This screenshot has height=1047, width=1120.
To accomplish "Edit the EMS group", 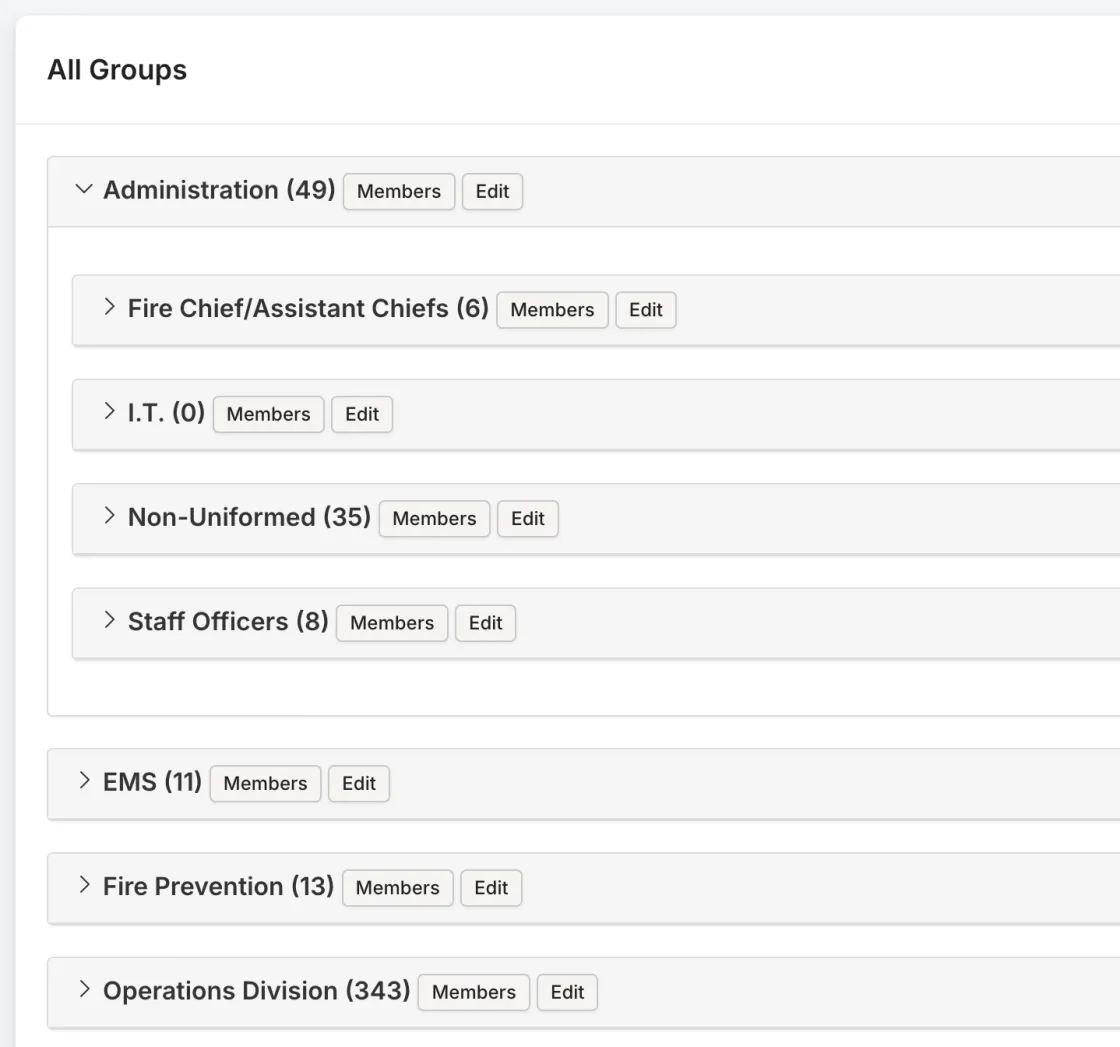I will pyautogui.click(x=359, y=783).
